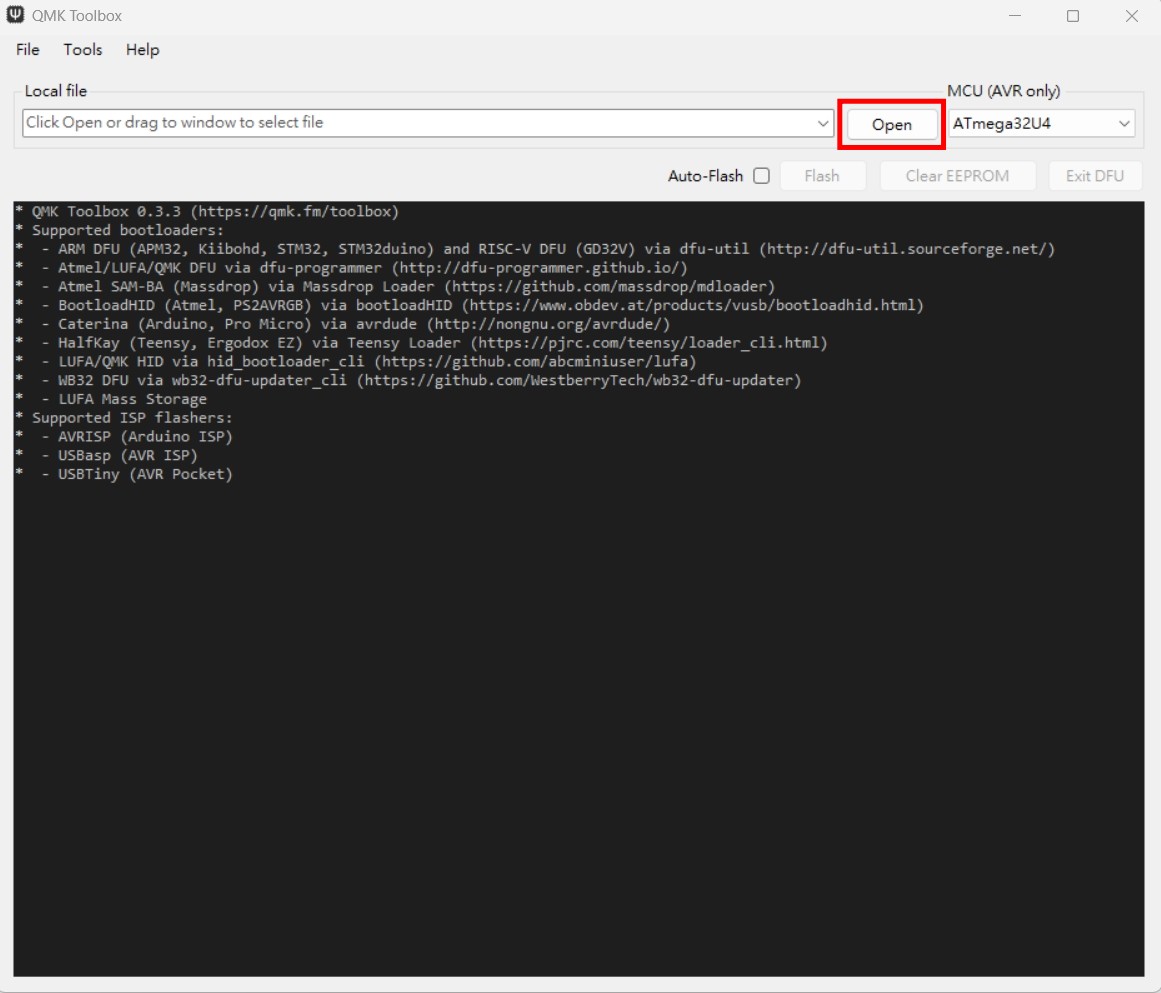The image size is (1161, 993).
Task: Click the Clear EEPROM button
Action: 957,176
